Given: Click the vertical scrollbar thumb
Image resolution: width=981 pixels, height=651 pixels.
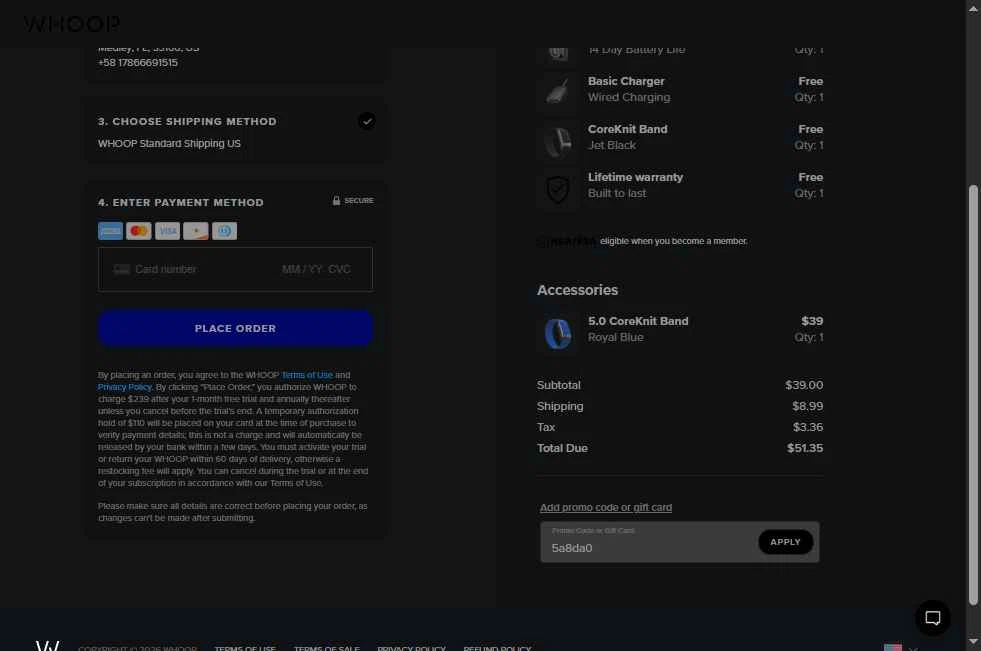Looking at the screenshot, I should [973, 395].
